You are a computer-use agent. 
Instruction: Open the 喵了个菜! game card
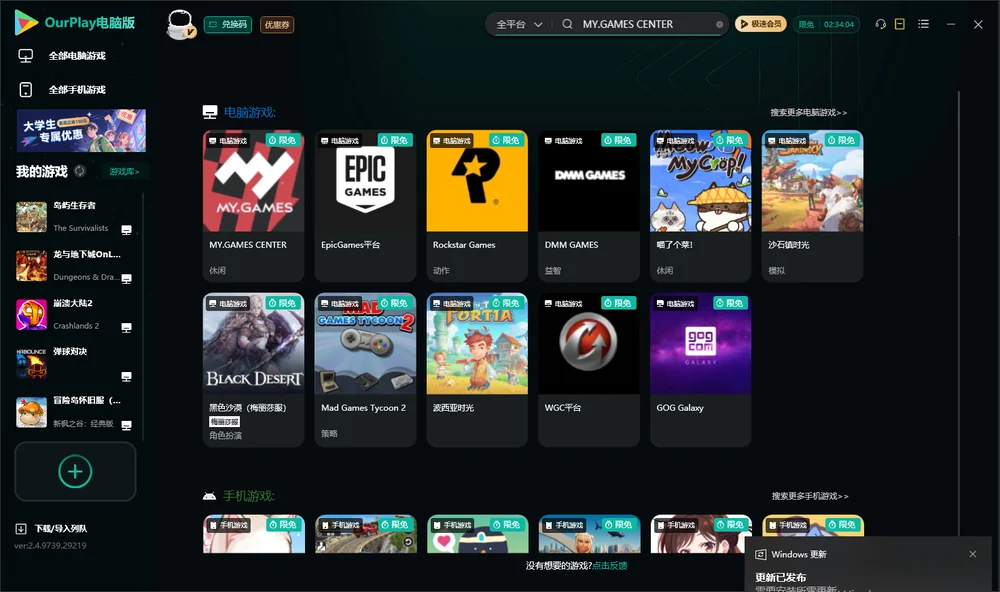700,206
